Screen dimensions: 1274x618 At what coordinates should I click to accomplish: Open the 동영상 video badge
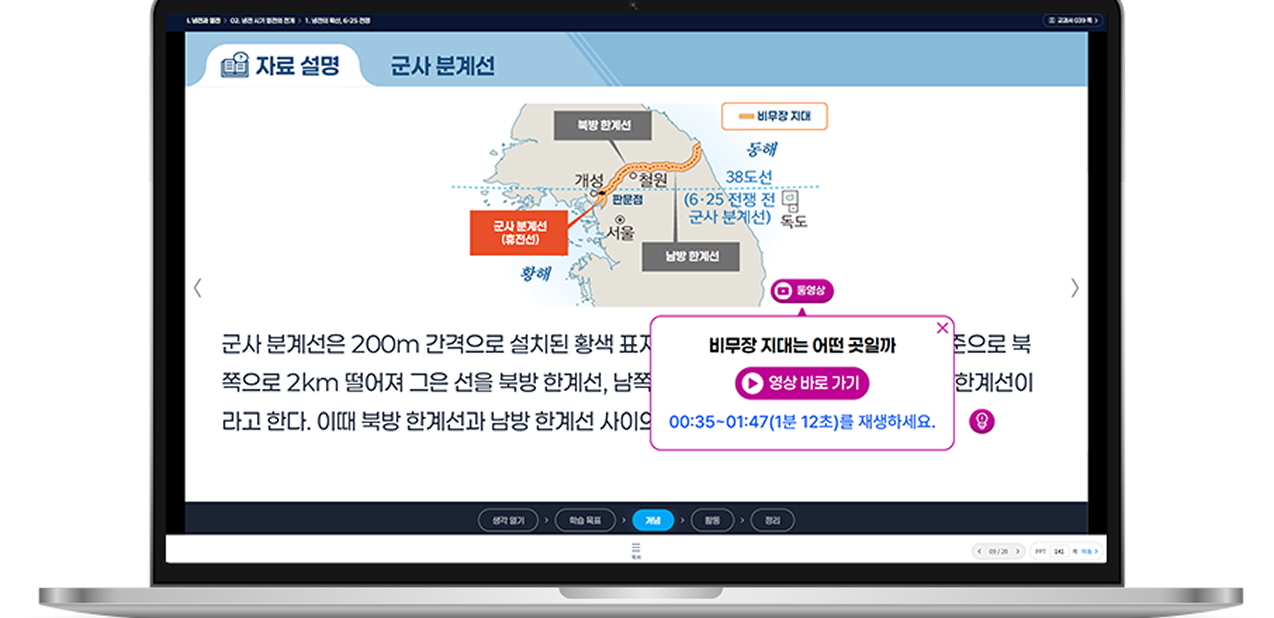pyautogui.click(x=802, y=291)
